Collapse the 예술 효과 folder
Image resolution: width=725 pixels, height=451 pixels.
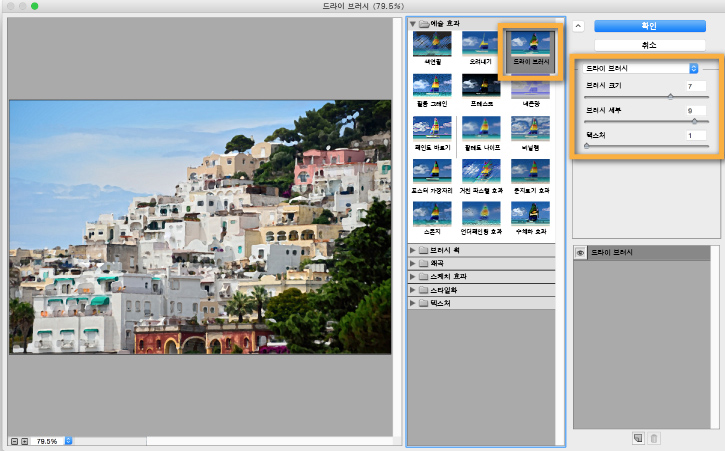coord(412,24)
